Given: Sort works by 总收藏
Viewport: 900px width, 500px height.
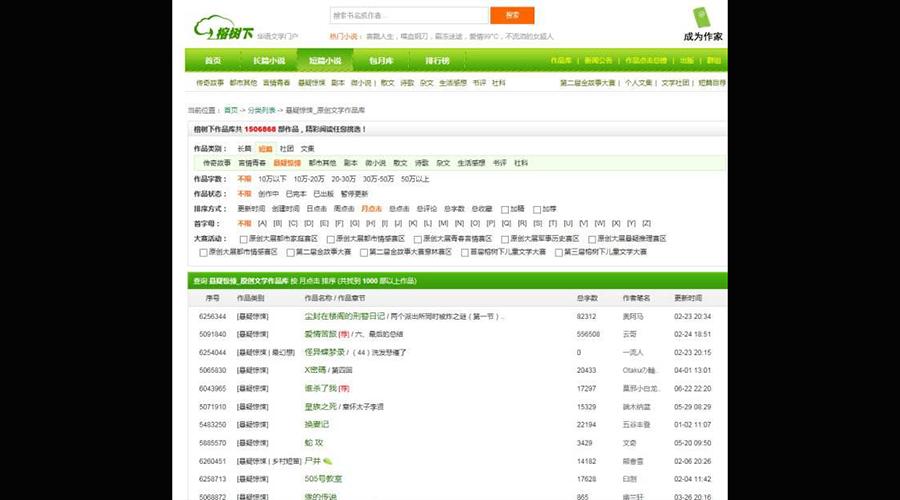Looking at the screenshot, I should 482,209.
